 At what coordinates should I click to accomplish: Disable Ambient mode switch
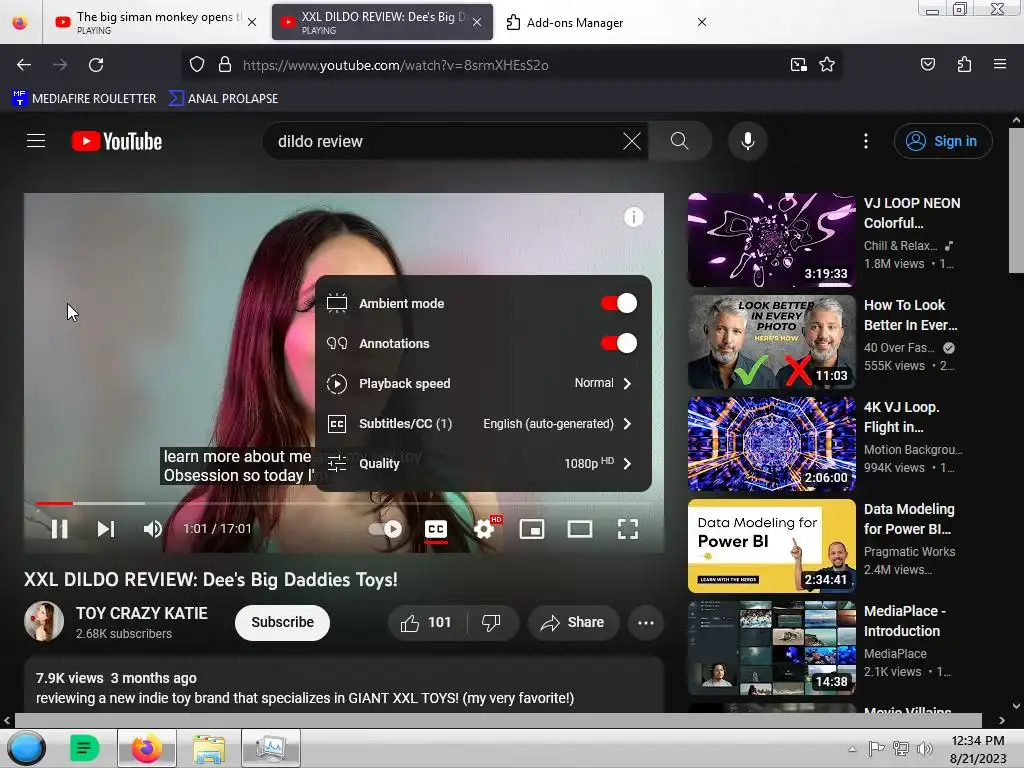(x=618, y=303)
